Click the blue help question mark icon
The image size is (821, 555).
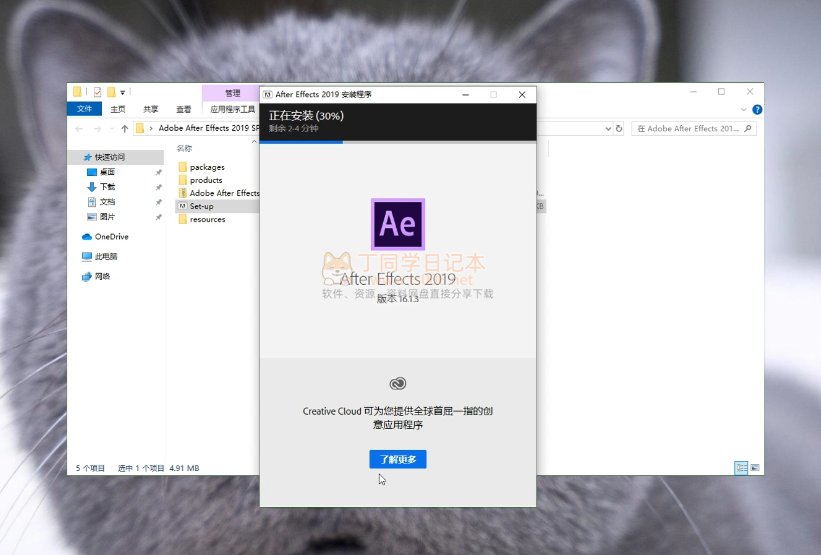pyautogui.click(x=757, y=109)
